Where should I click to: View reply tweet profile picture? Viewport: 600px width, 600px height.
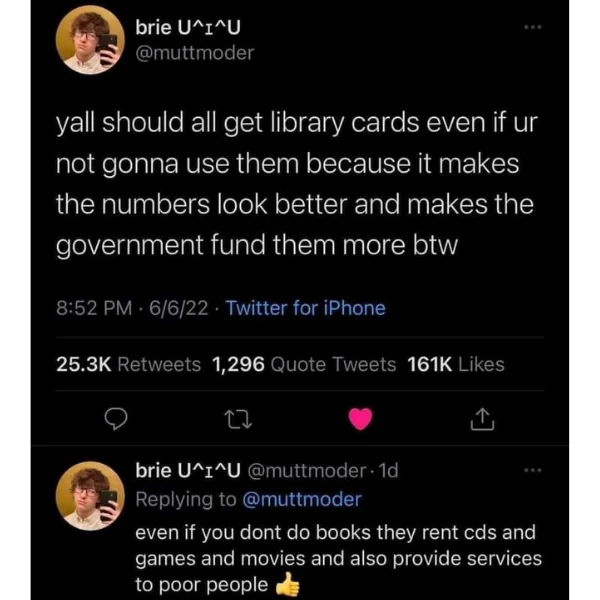pyautogui.click(x=90, y=496)
